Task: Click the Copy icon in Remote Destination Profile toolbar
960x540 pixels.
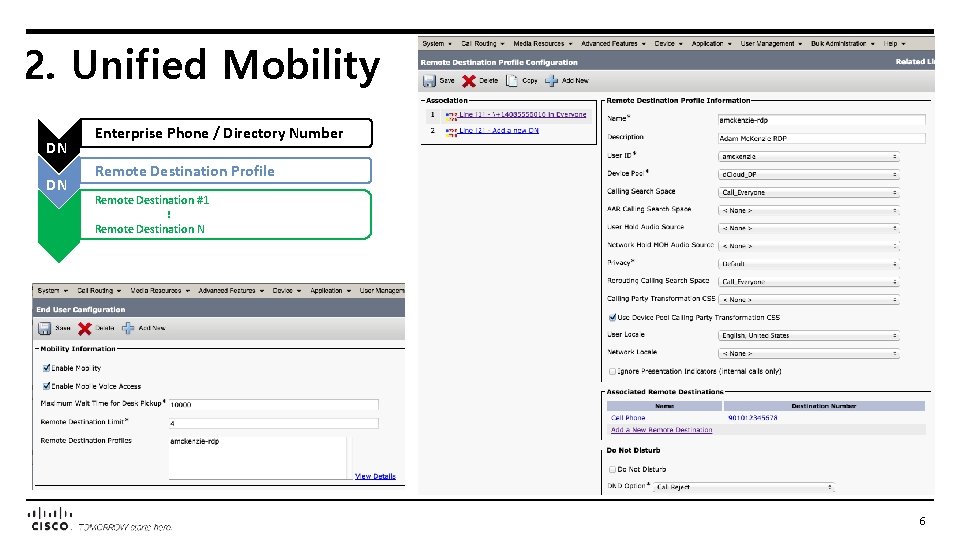Action: (512, 81)
